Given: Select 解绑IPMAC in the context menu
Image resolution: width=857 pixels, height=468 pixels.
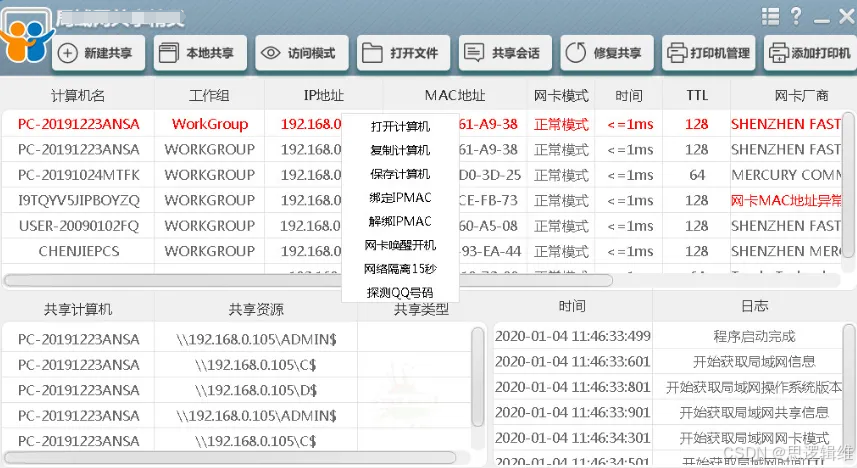Looking at the screenshot, I should click(x=400, y=221).
